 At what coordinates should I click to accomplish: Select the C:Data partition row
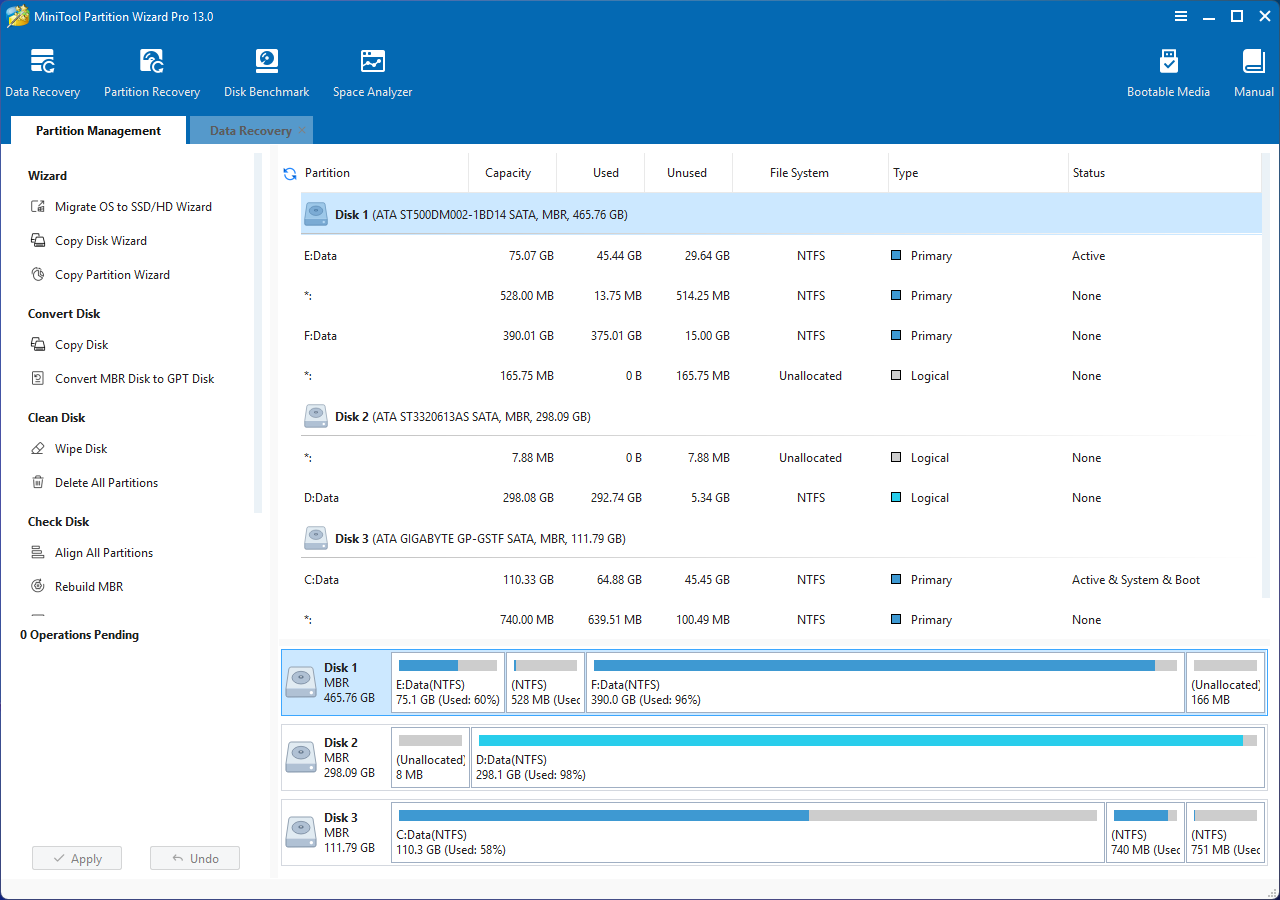click(780, 580)
